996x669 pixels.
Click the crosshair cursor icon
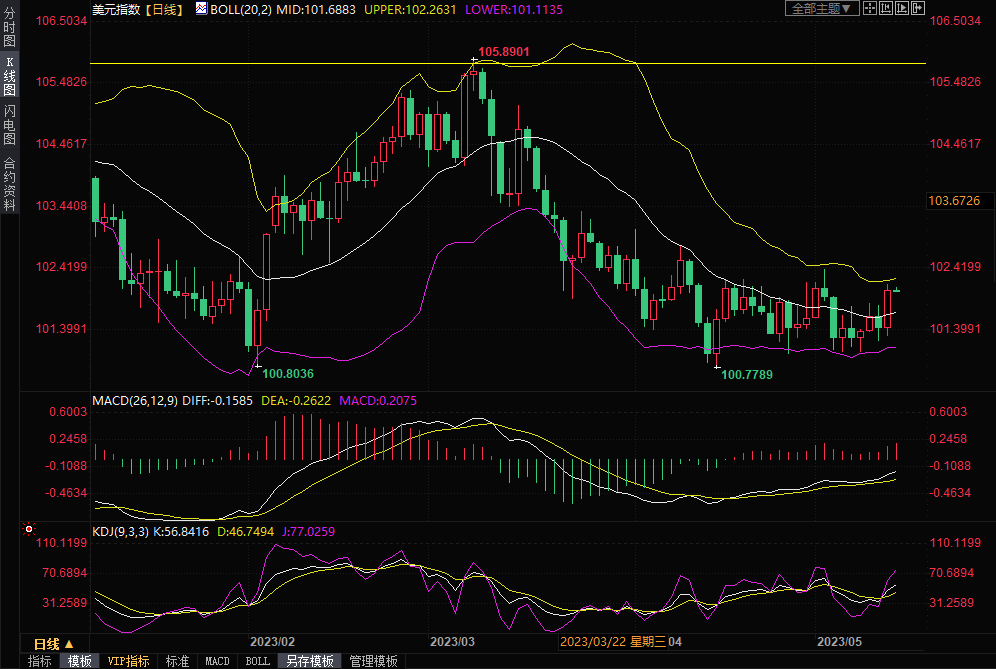coord(870,9)
